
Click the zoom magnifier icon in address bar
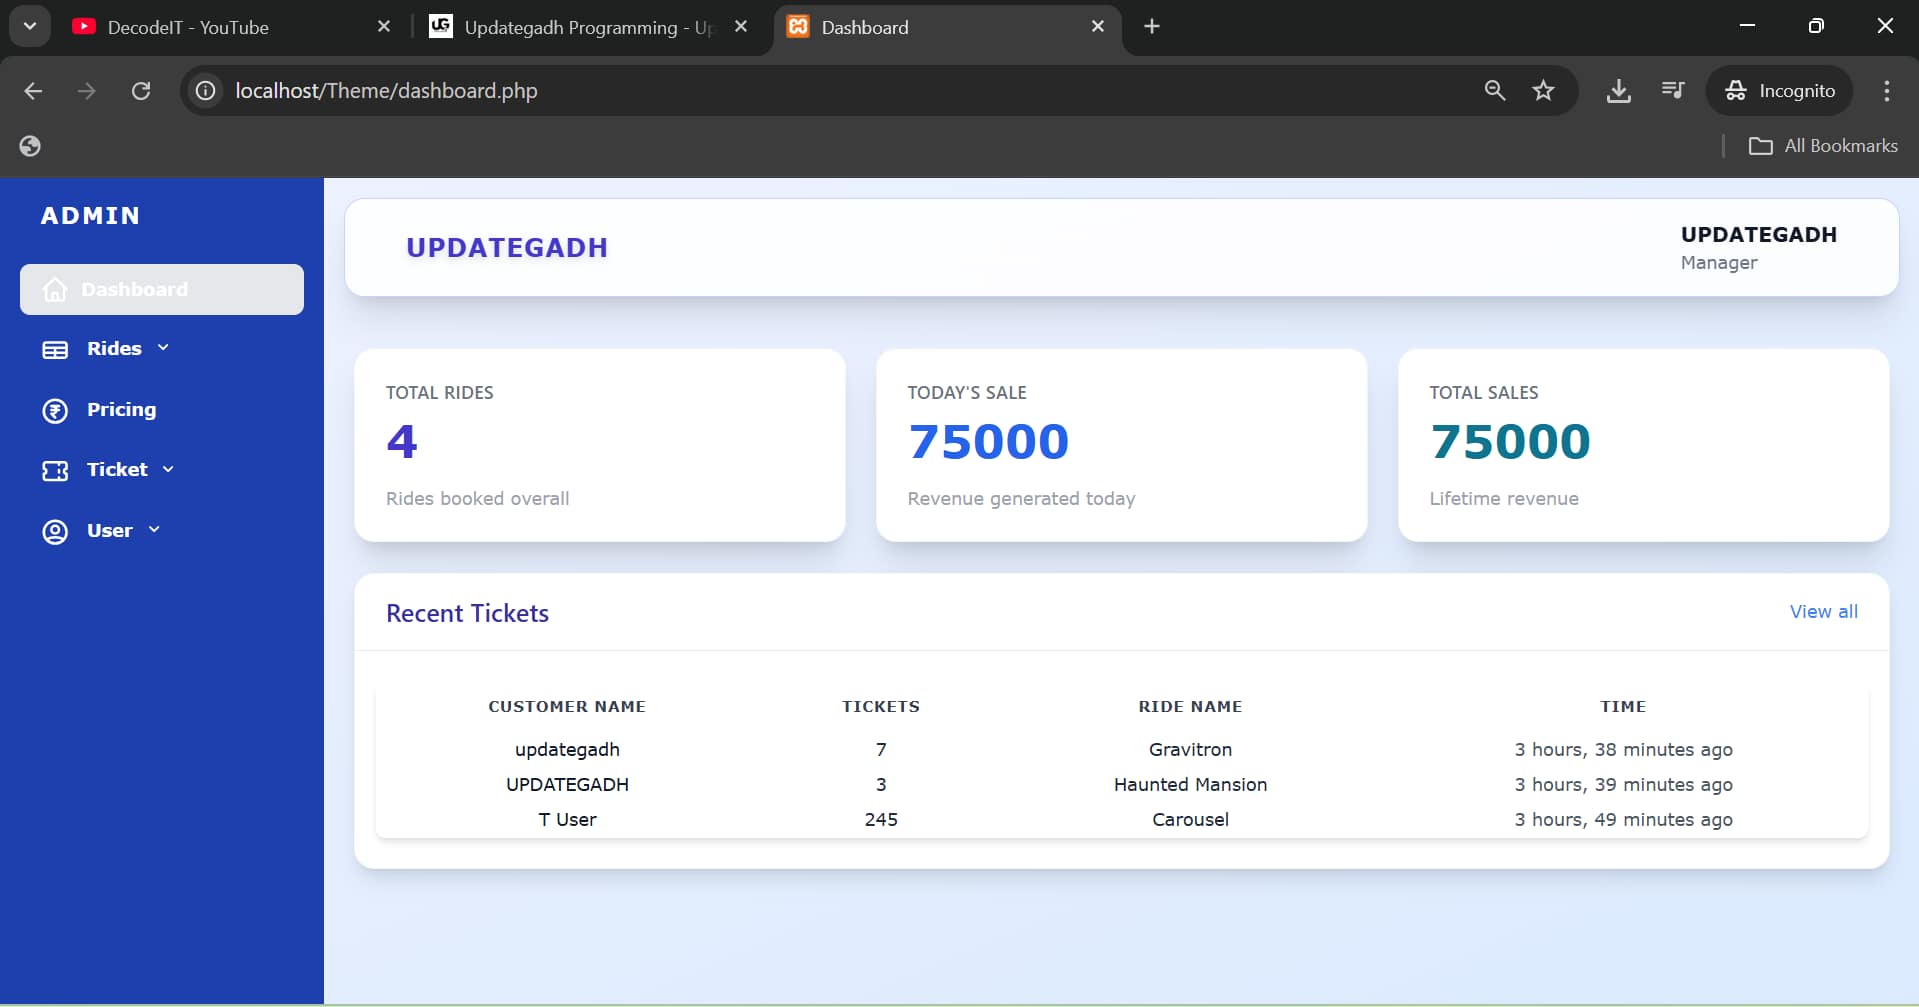tap(1494, 91)
